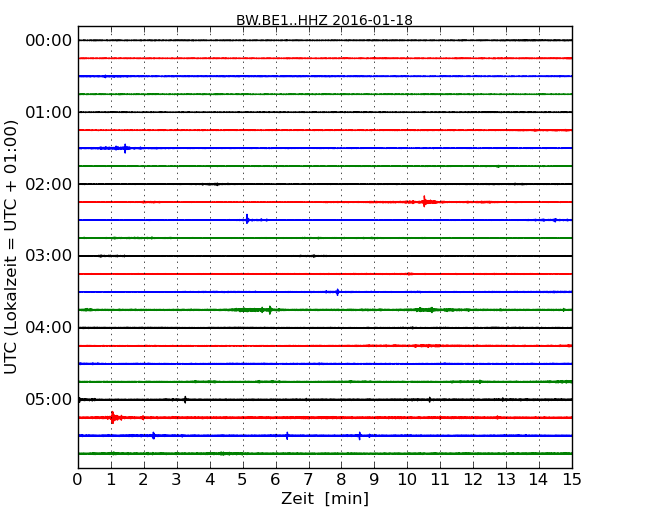Pick the blue spike near minute 5 on 02:30 trace
Screen dimensions: 650x520
[x=247, y=219]
